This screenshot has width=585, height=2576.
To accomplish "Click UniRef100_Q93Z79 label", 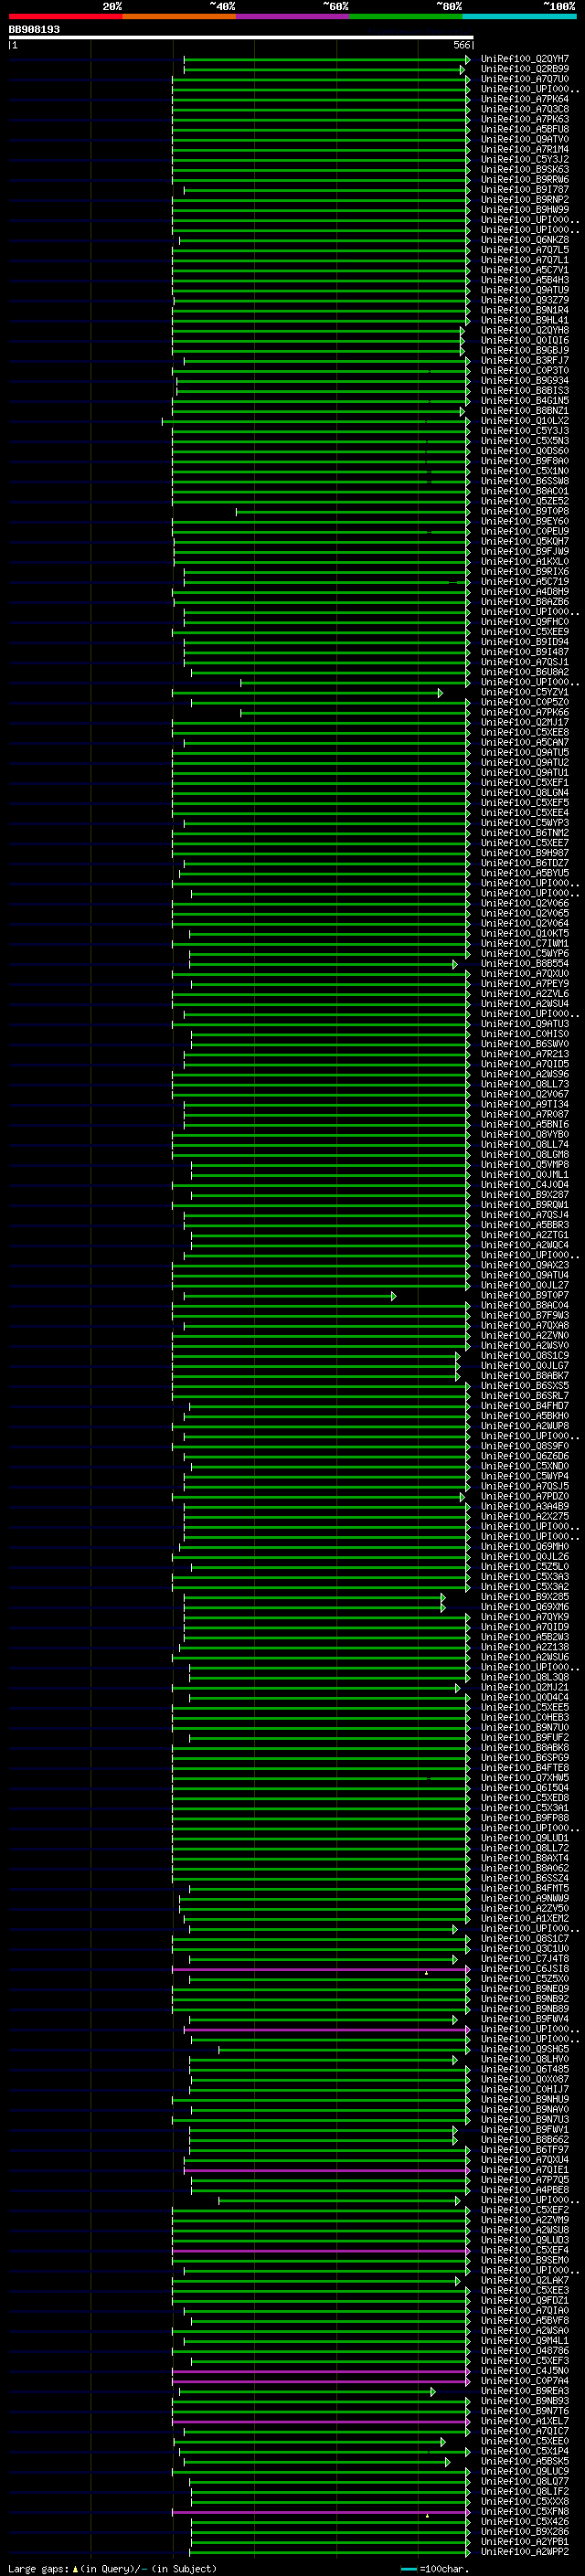I will pyautogui.click(x=525, y=300).
